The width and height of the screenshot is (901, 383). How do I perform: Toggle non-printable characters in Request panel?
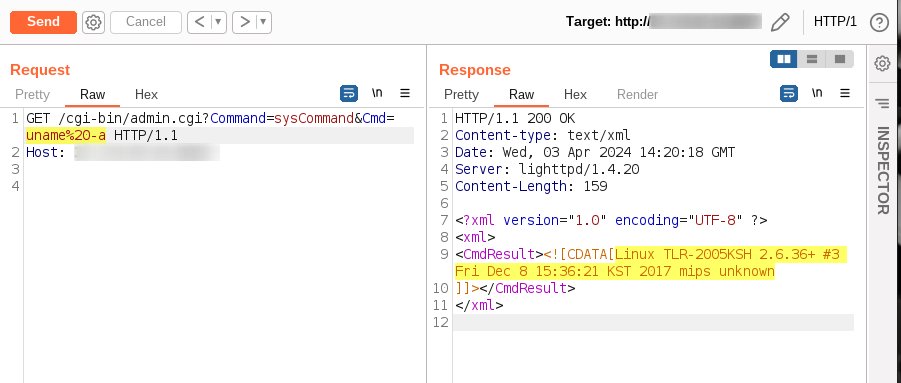pyautogui.click(x=377, y=93)
